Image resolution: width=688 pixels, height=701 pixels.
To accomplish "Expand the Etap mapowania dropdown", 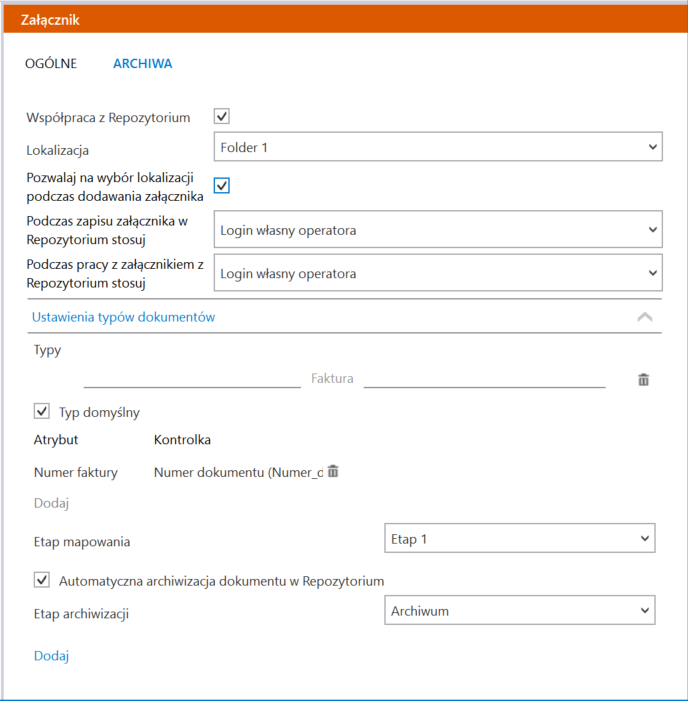I will pyautogui.click(x=520, y=538).
